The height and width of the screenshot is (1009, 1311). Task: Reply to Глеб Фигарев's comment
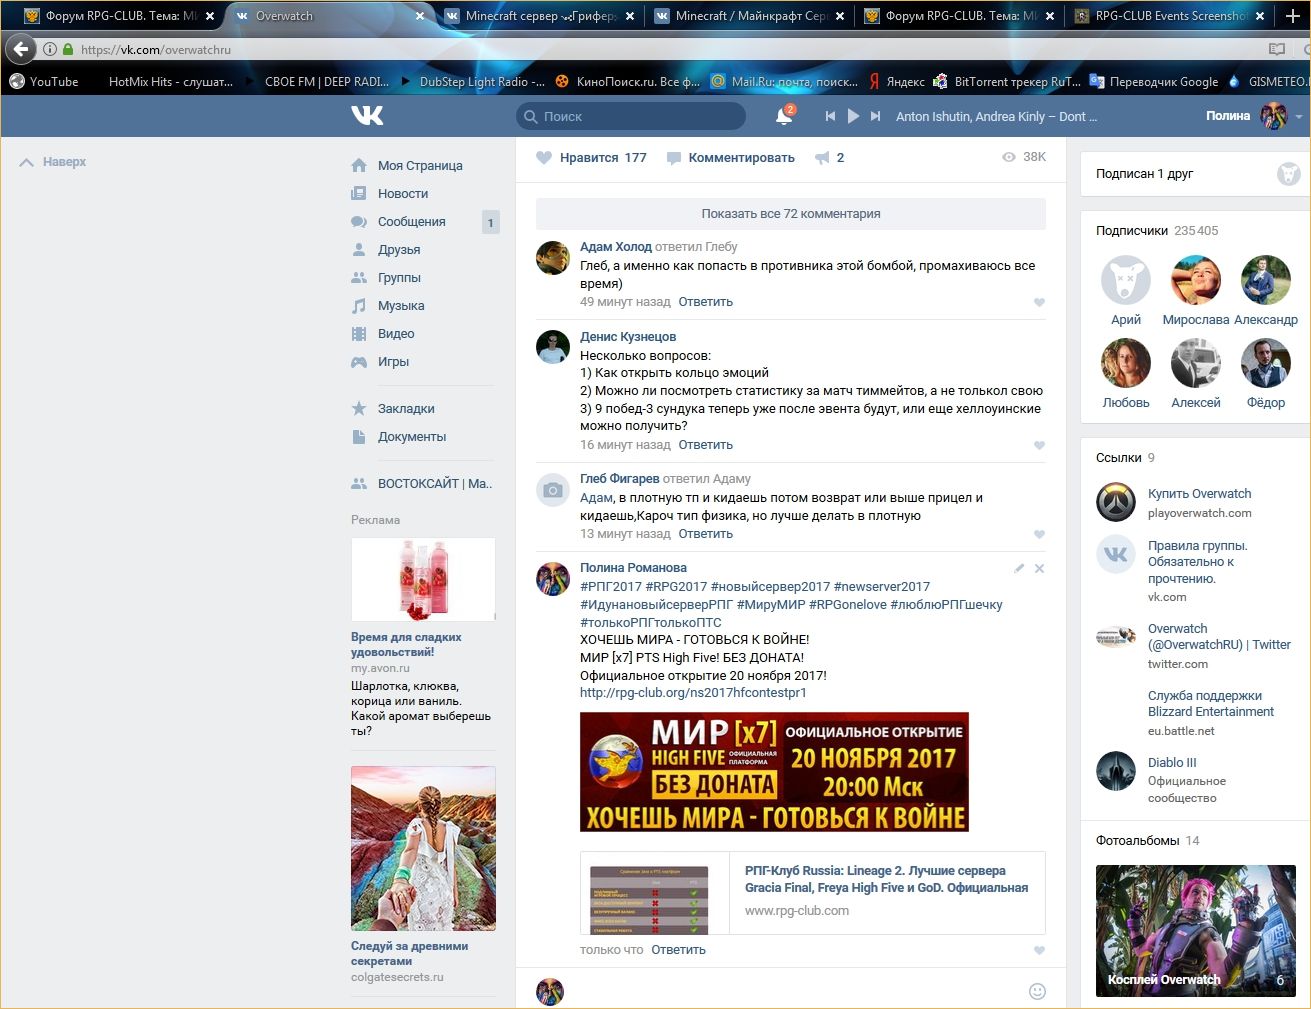click(706, 534)
